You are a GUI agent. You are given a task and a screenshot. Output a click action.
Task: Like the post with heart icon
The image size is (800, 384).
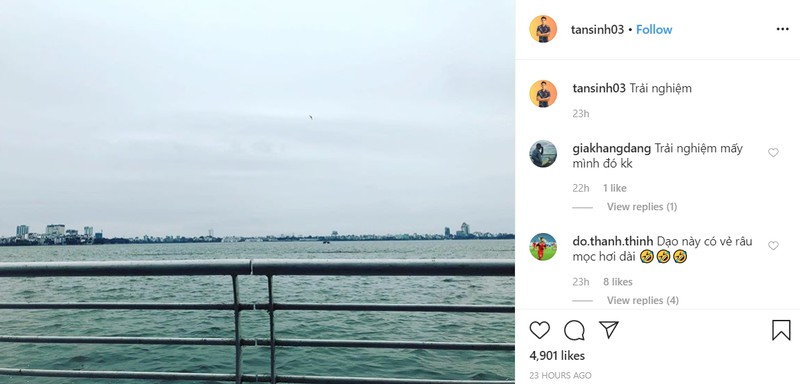539,330
